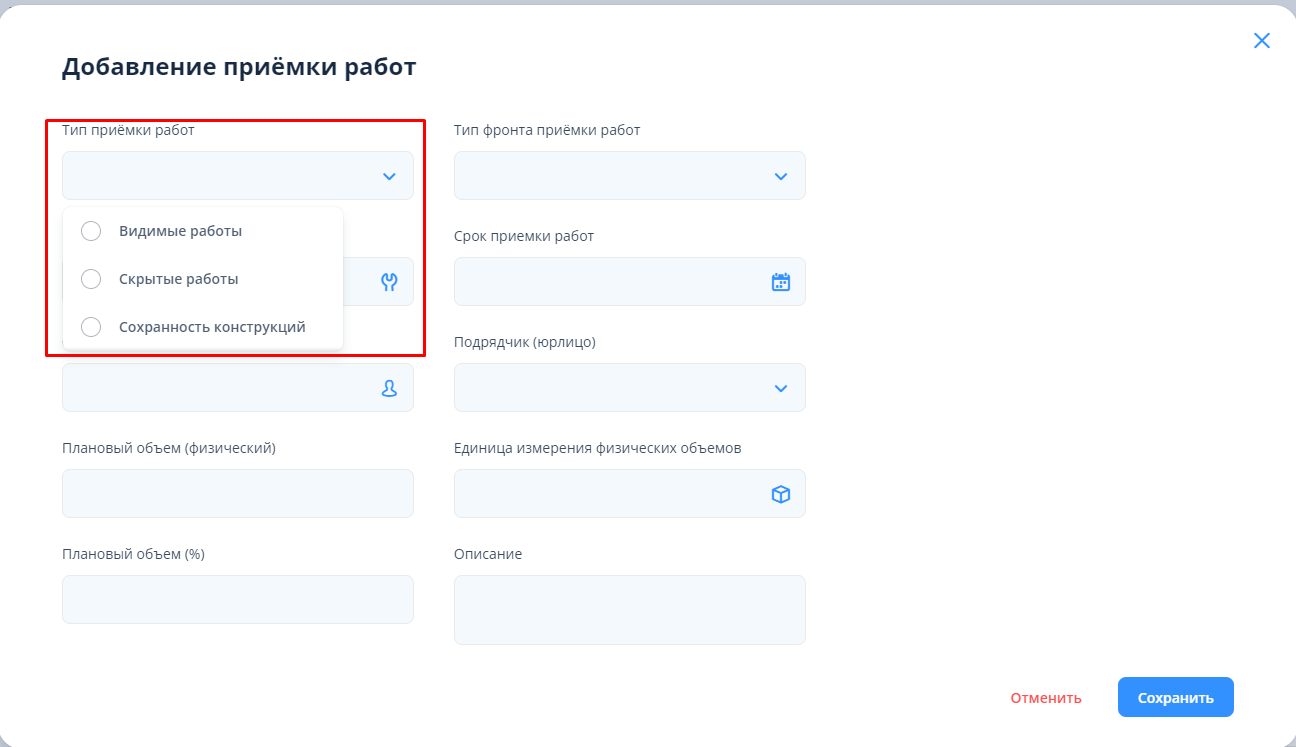Viewport: 1296px width, 747px height.
Task: Click the person icon in the field
Action: click(x=389, y=388)
